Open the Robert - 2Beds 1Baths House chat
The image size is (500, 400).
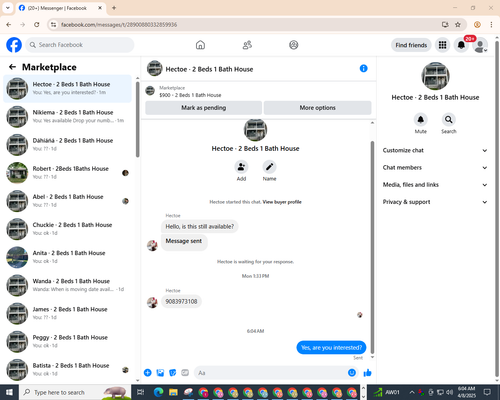[67, 173]
